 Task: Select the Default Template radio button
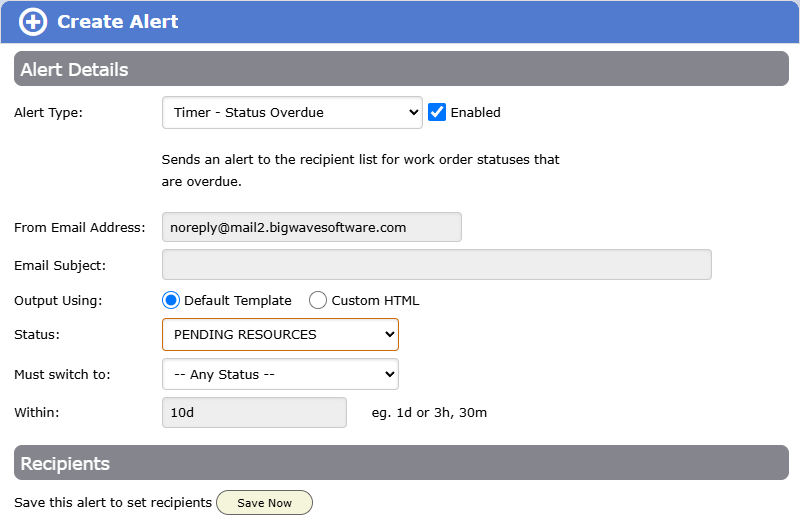171,301
